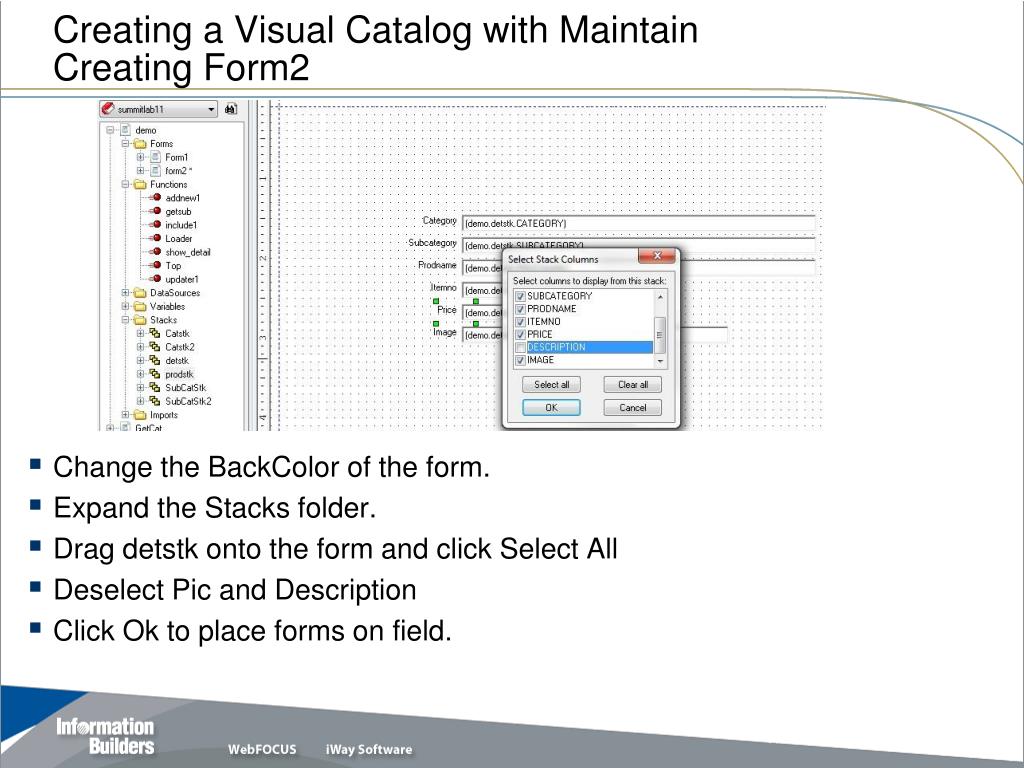Select the 'Category' label on the form
This screenshot has width=1024, height=768.
coord(440,221)
